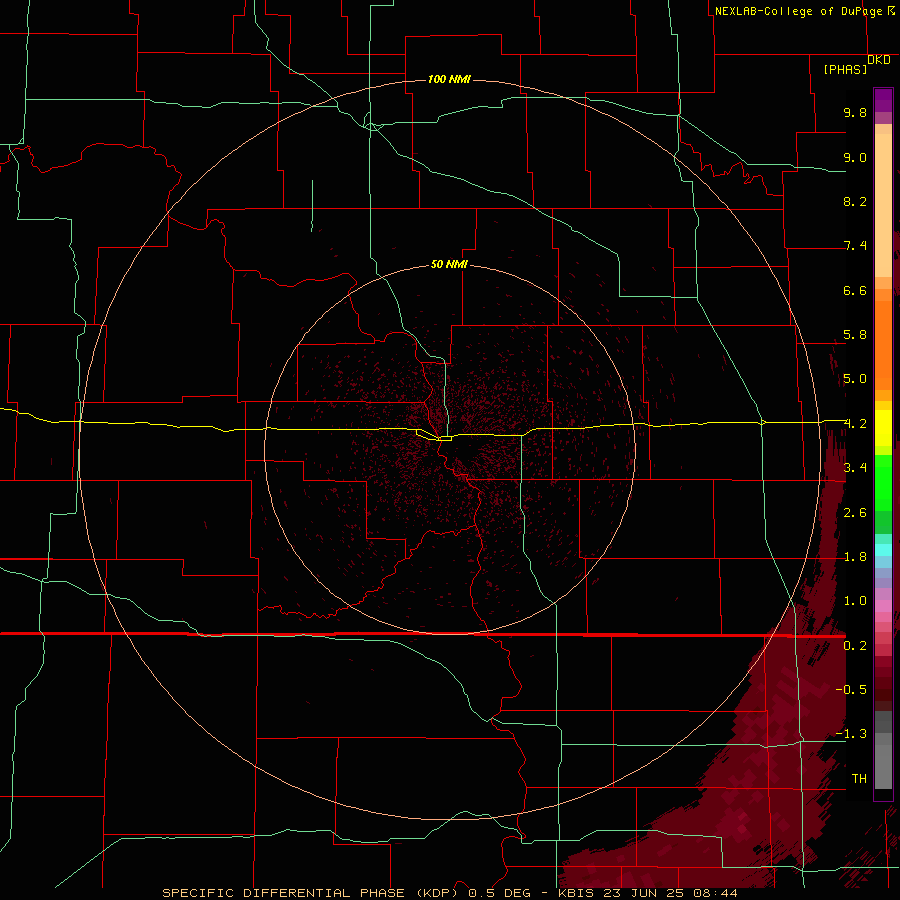Pick the bright green color bar segment
Image resolution: width=900 pixels, height=900 pixels.
point(883,482)
